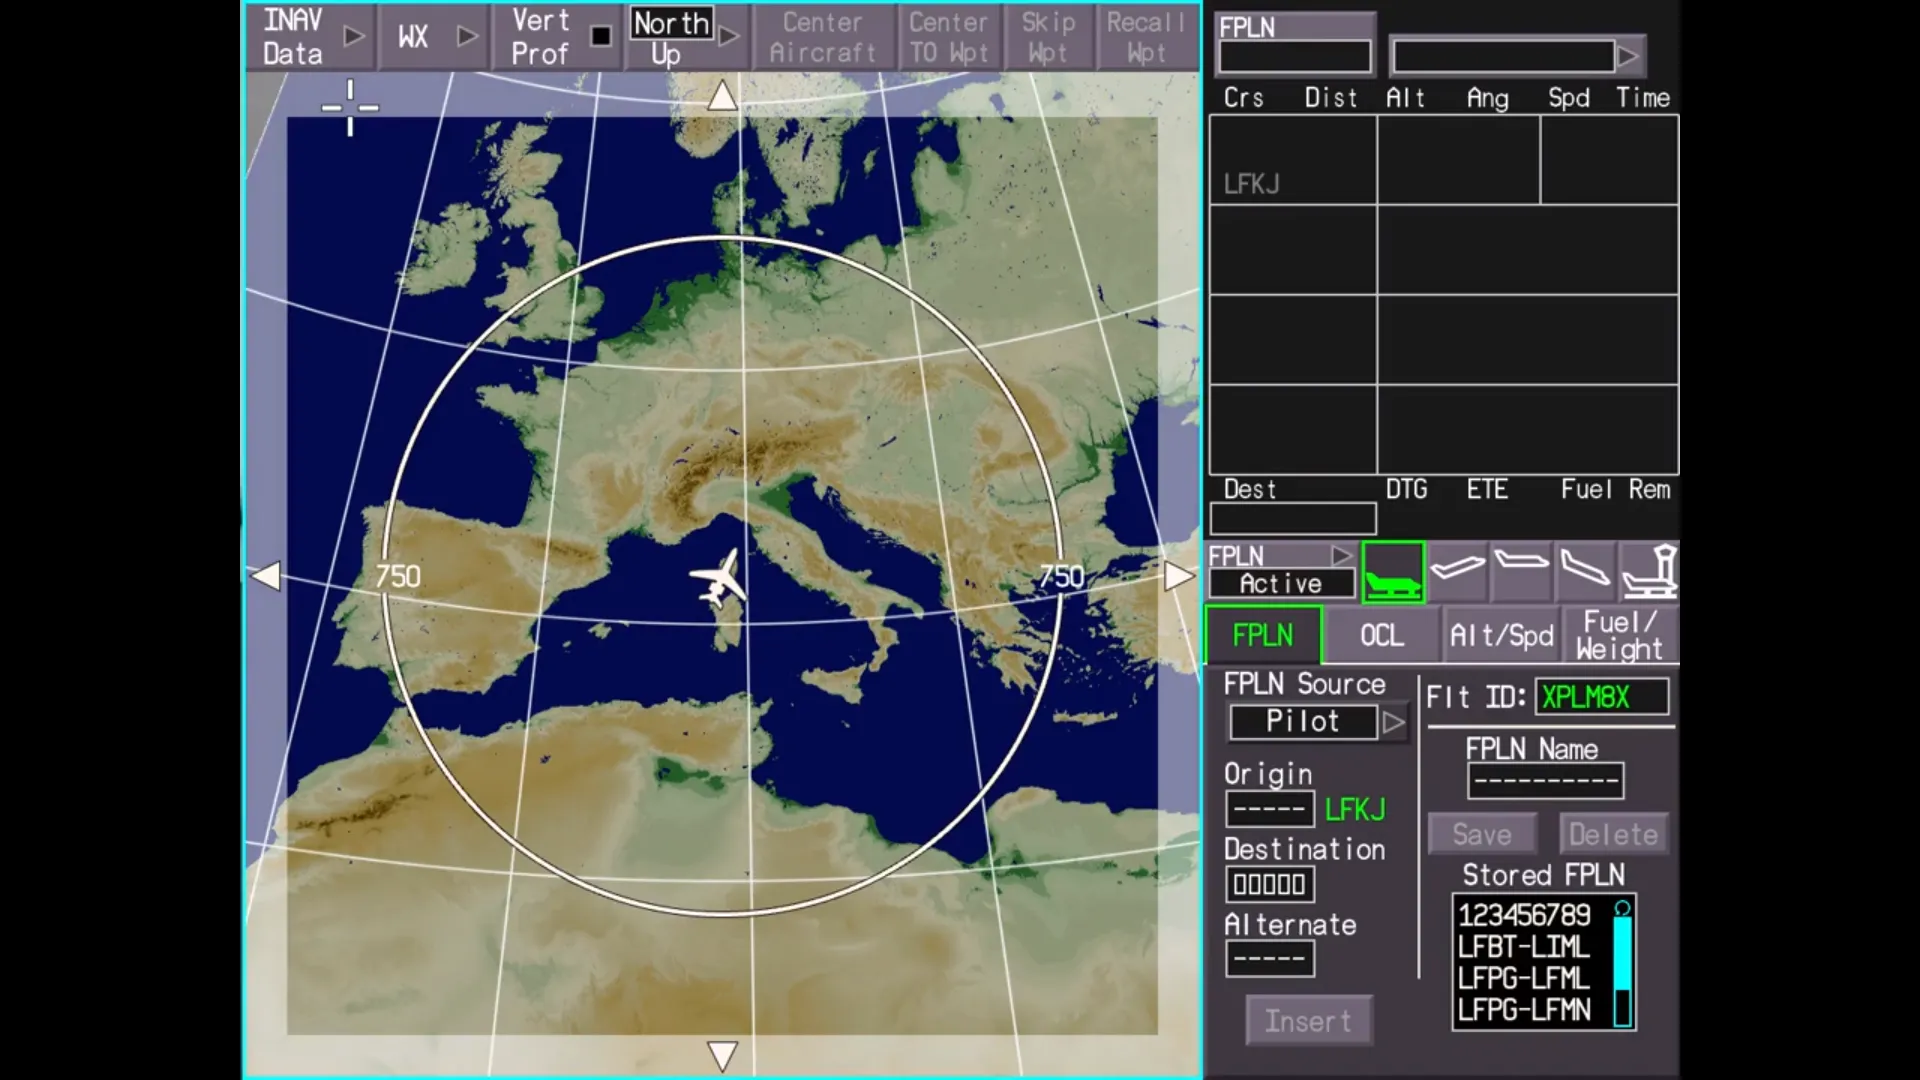Select the arrival airport tower icon
This screenshot has height=1080, width=1920.
point(1649,572)
